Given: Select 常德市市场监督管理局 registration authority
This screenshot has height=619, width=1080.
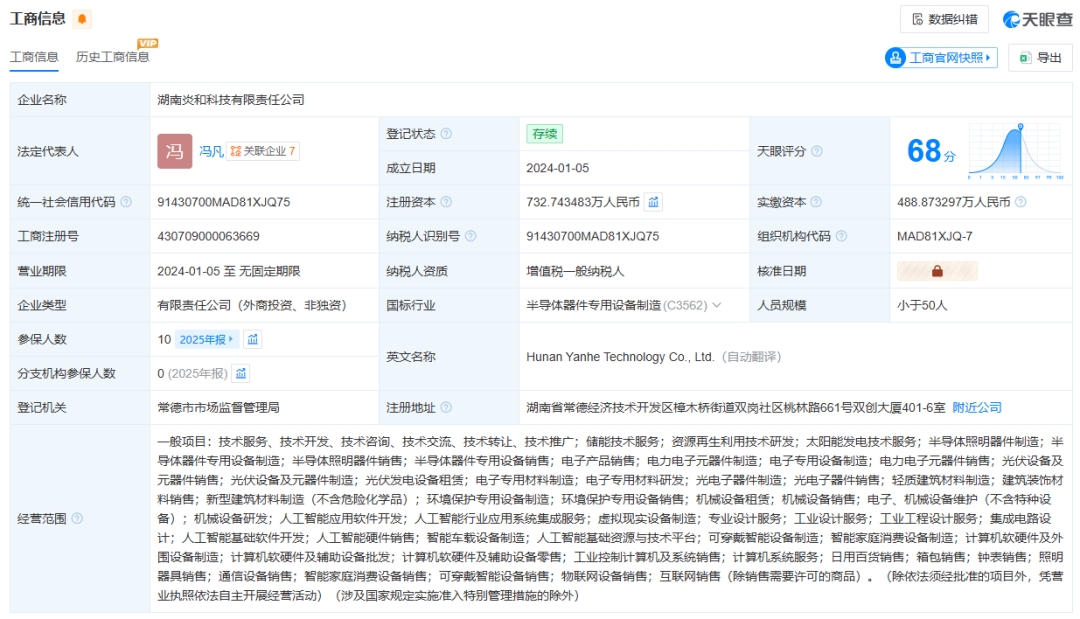Looking at the screenshot, I should (218, 408).
